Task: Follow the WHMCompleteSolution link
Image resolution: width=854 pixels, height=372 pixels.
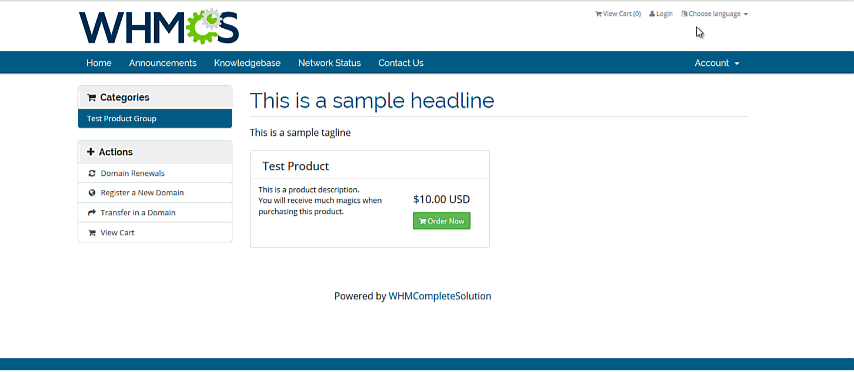Action: [x=440, y=296]
